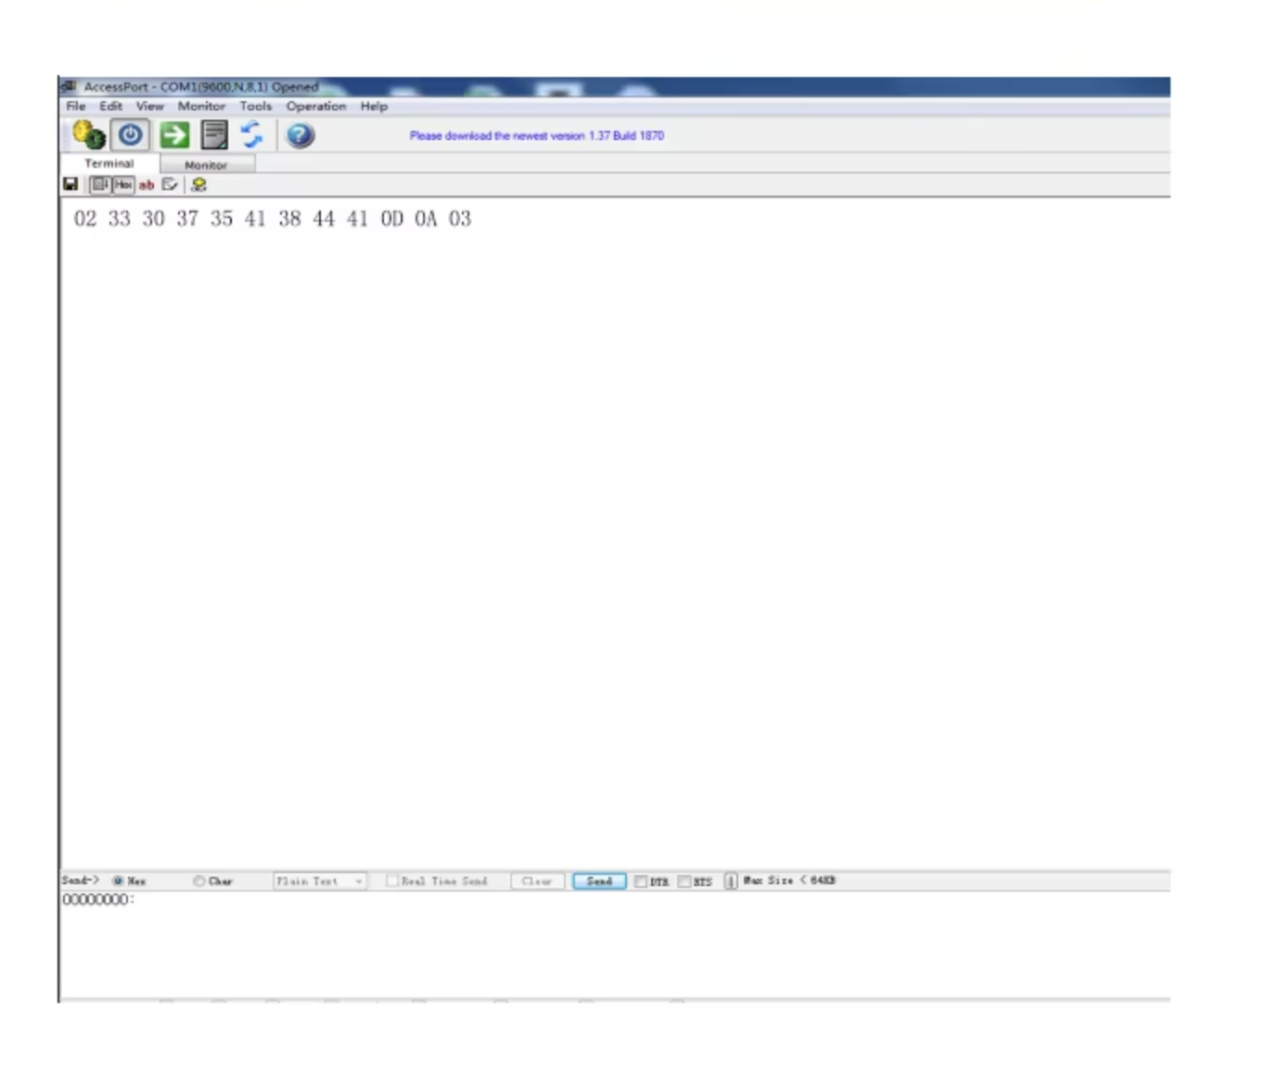Save terminal data with floppy icon
1267x1080 pixels.
[x=70, y=185]
